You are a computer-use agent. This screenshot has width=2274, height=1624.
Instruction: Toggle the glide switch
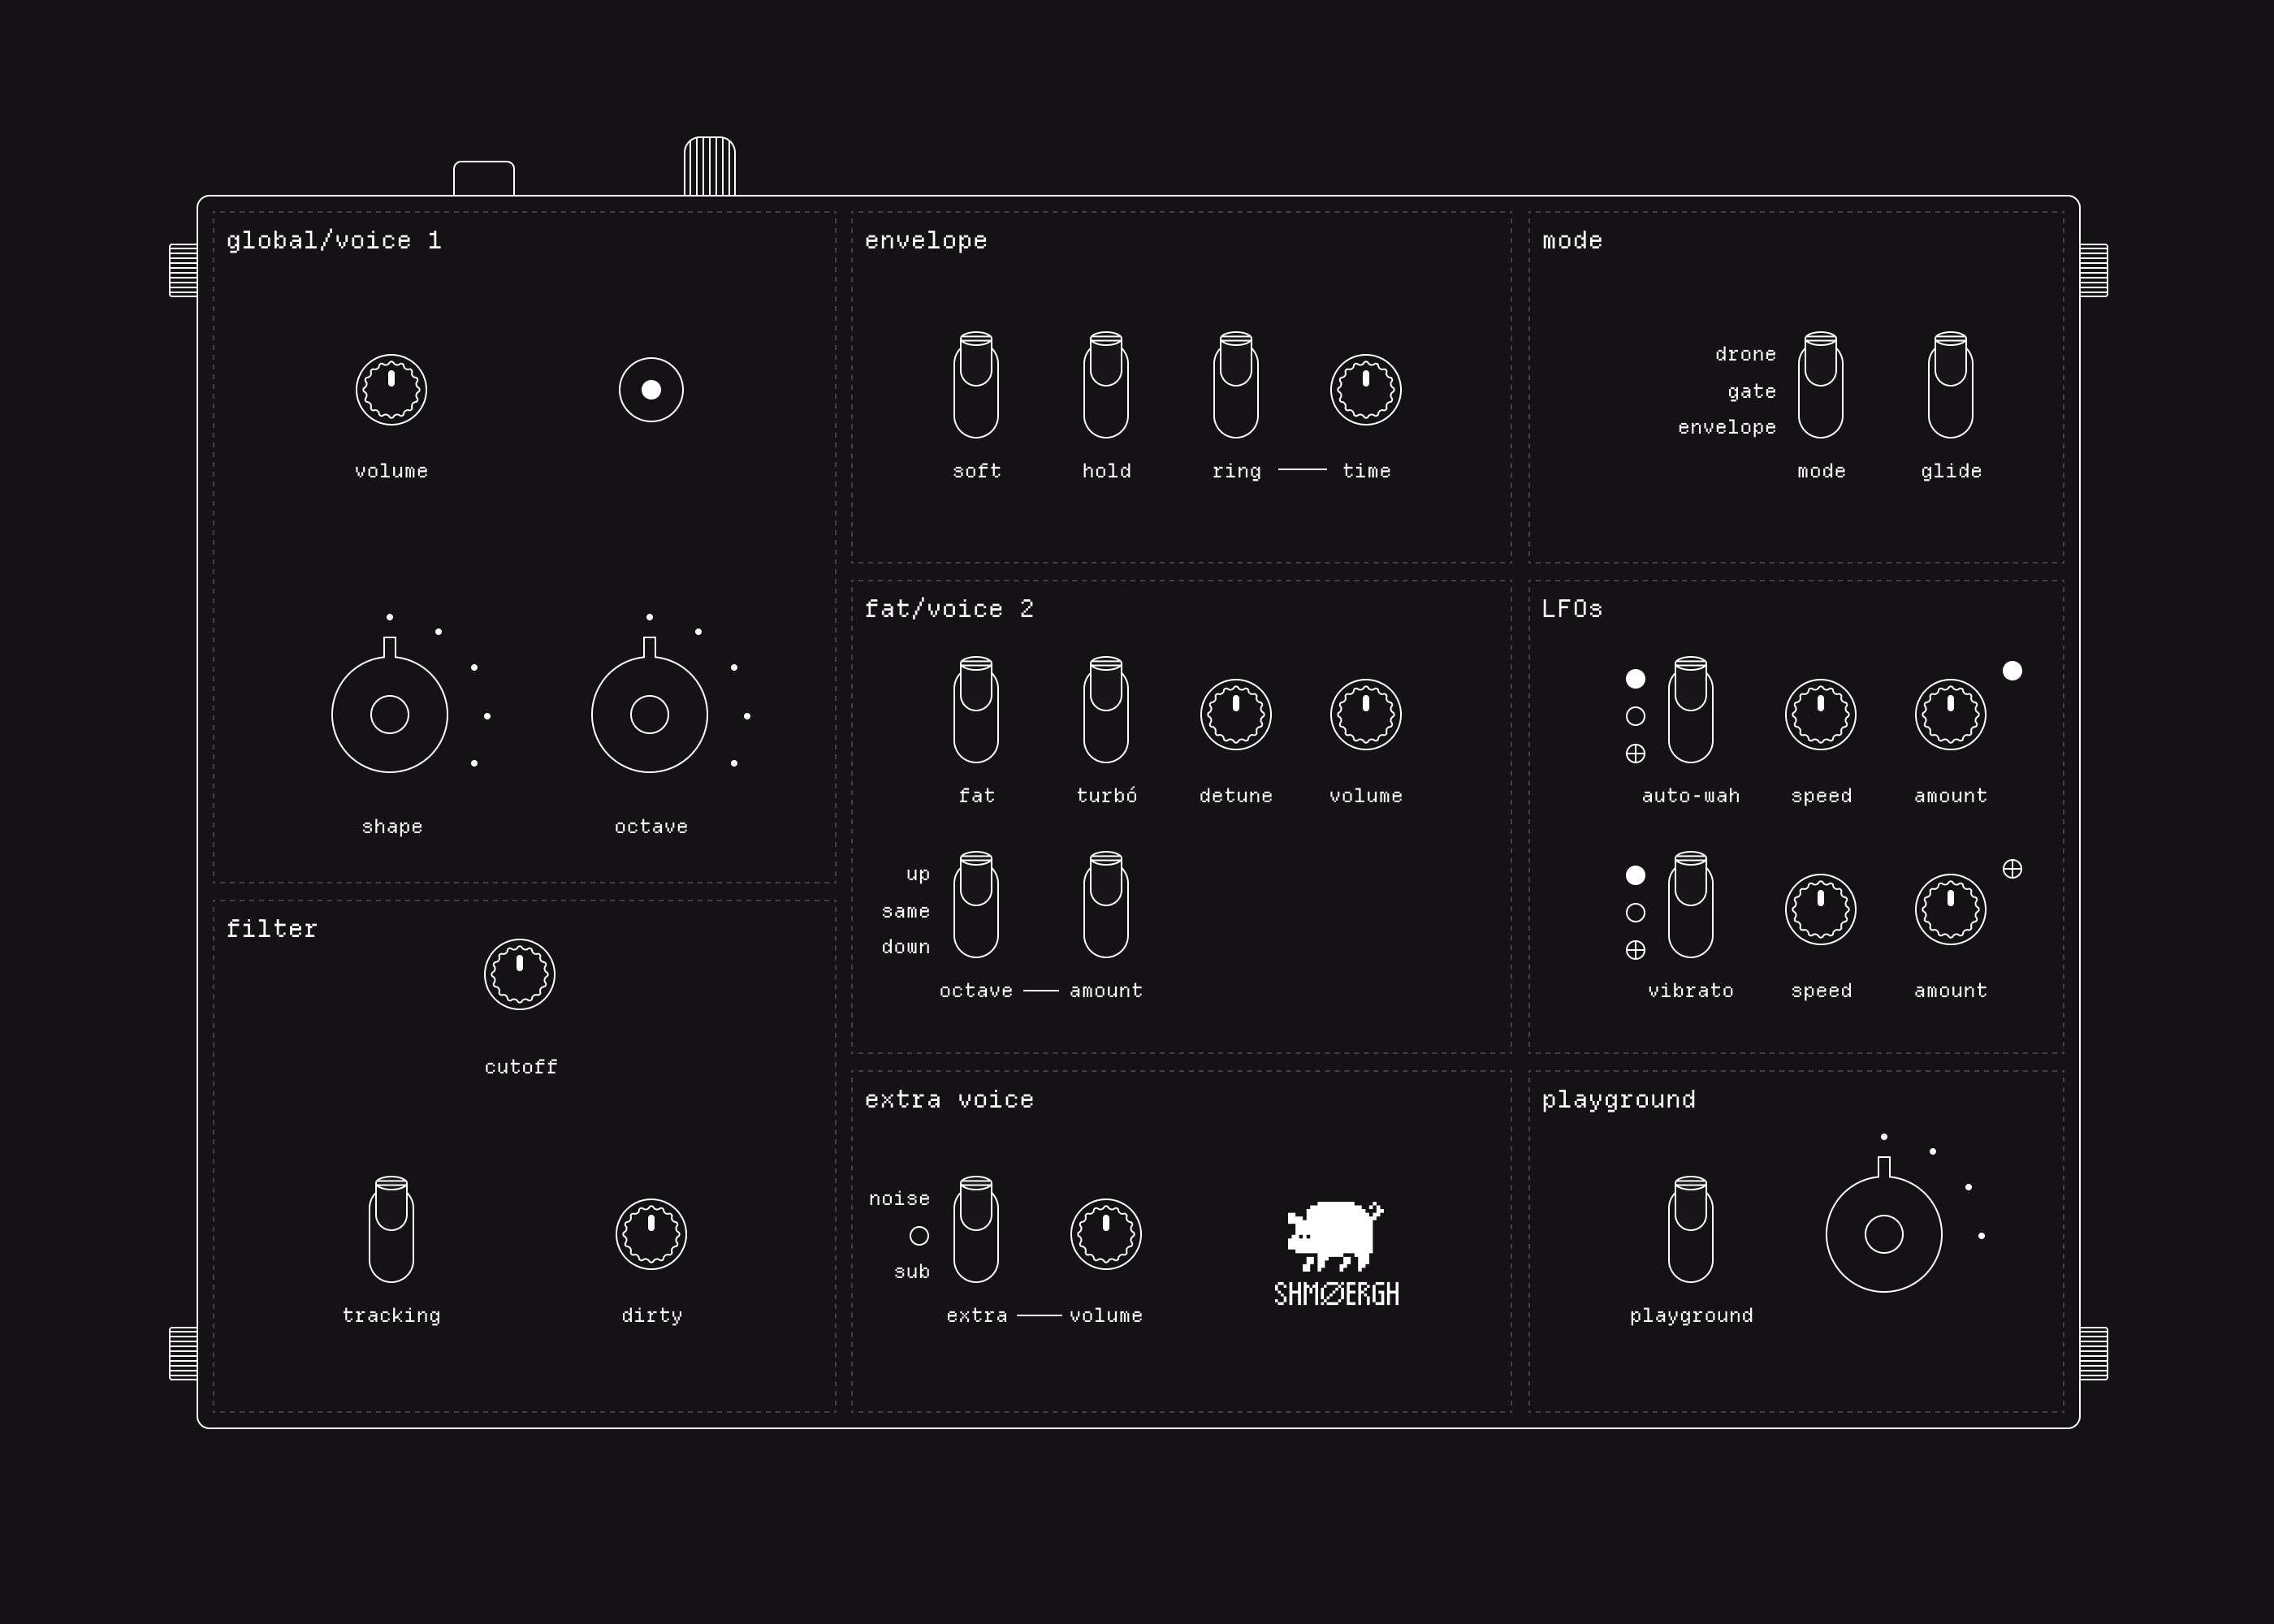[1950, 386]
